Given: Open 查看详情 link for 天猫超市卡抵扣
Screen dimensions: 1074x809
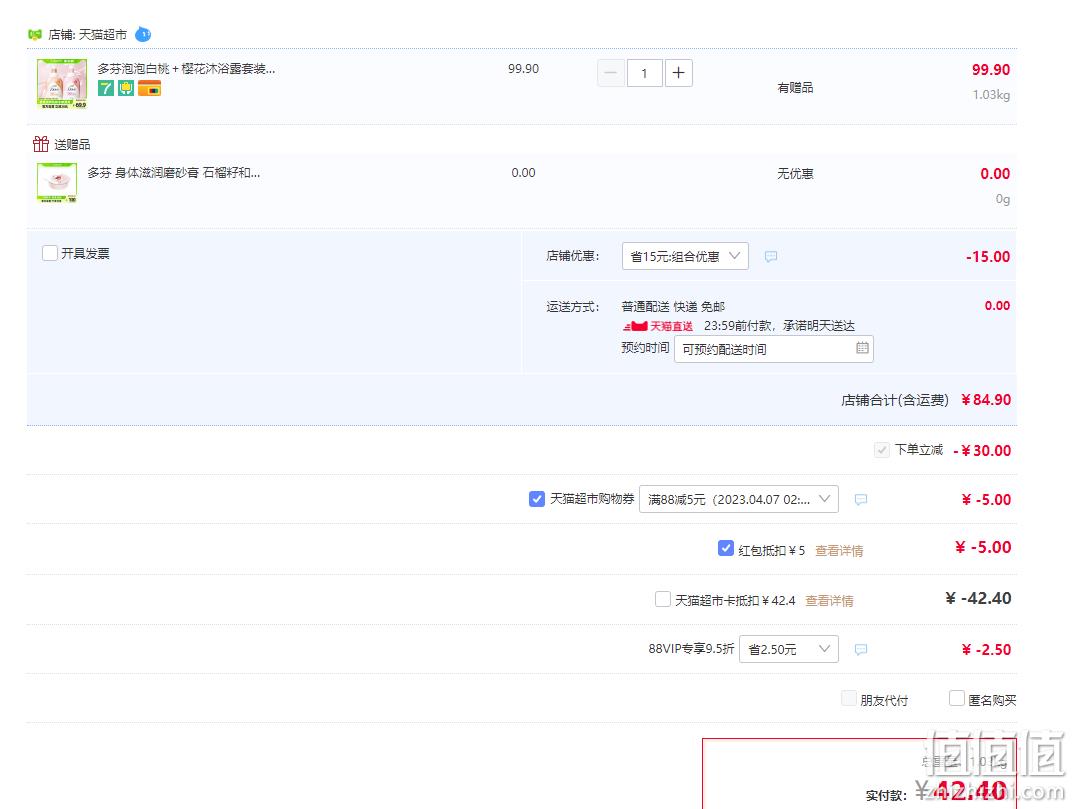Looking at the screenshot, I should click(x=829, y=601).
